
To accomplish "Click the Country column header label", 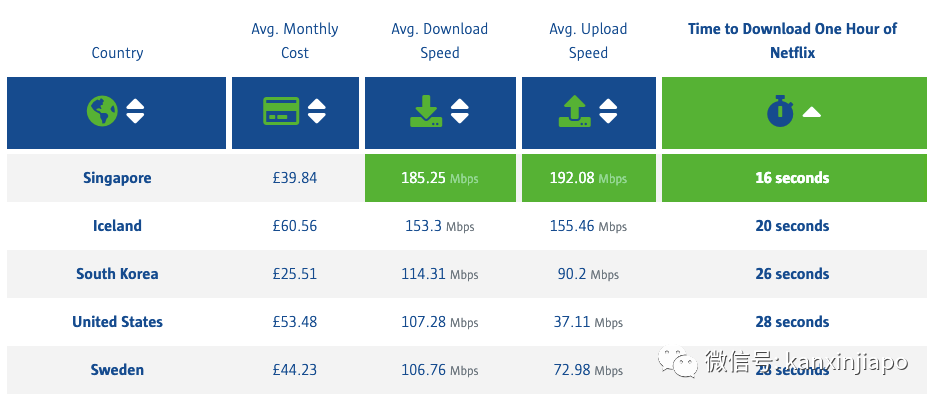I will coord(117,53).
